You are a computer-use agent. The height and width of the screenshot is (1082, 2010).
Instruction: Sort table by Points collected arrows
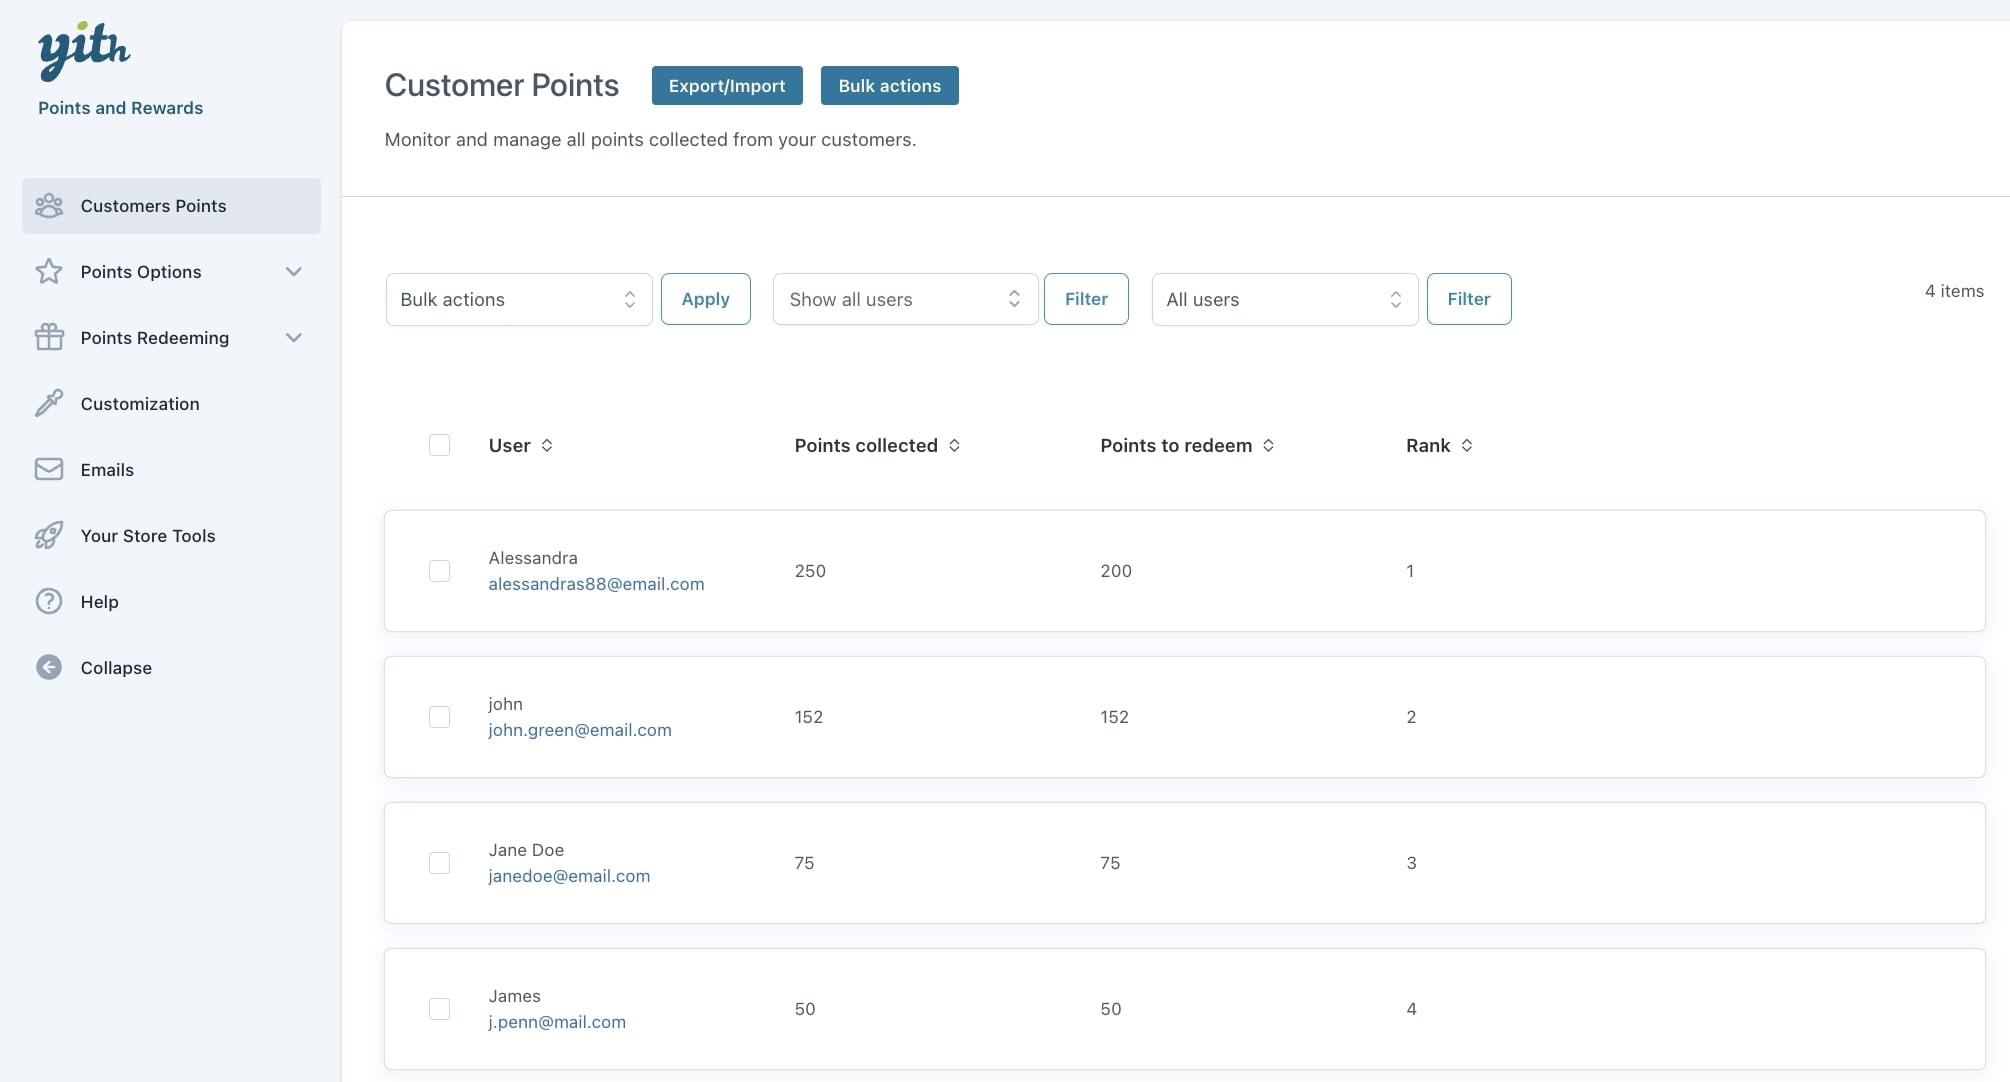point(954,446)
